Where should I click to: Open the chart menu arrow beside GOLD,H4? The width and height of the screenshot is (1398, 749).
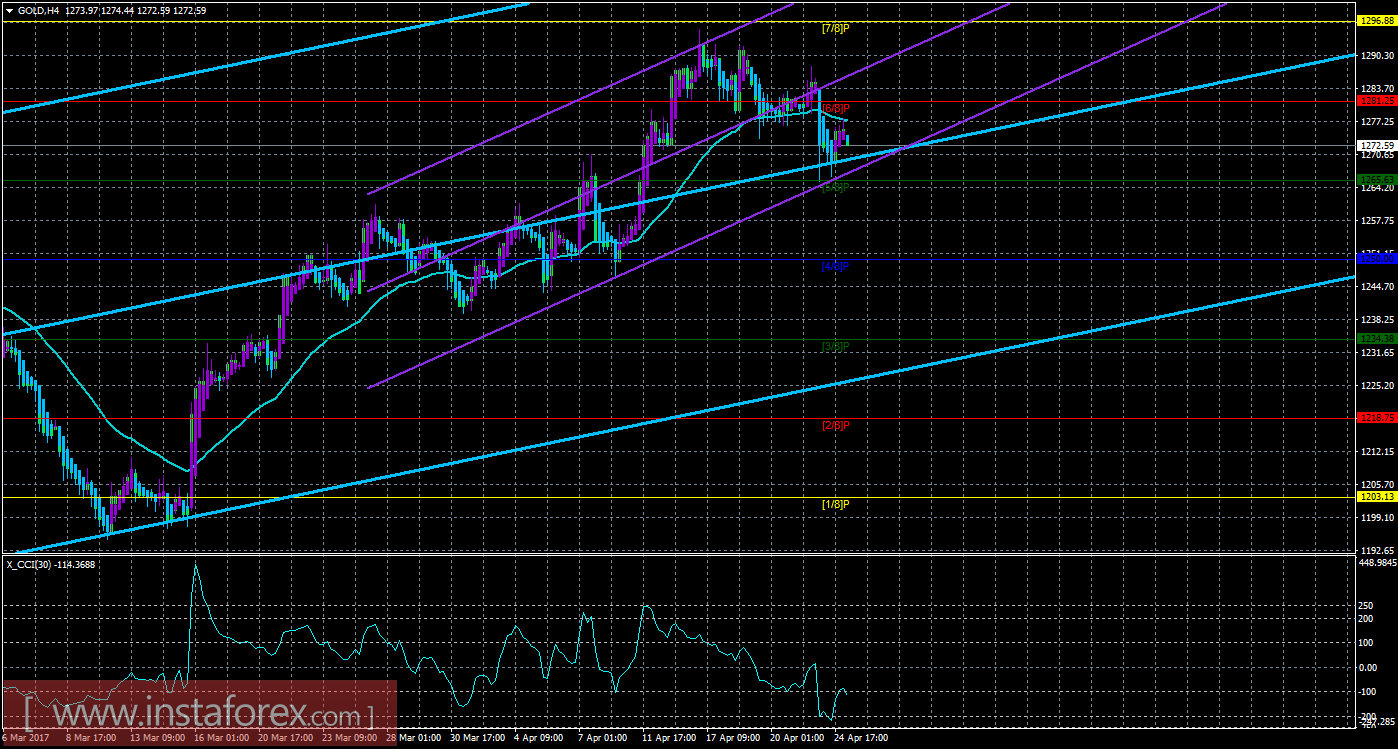tap(8, 10)
